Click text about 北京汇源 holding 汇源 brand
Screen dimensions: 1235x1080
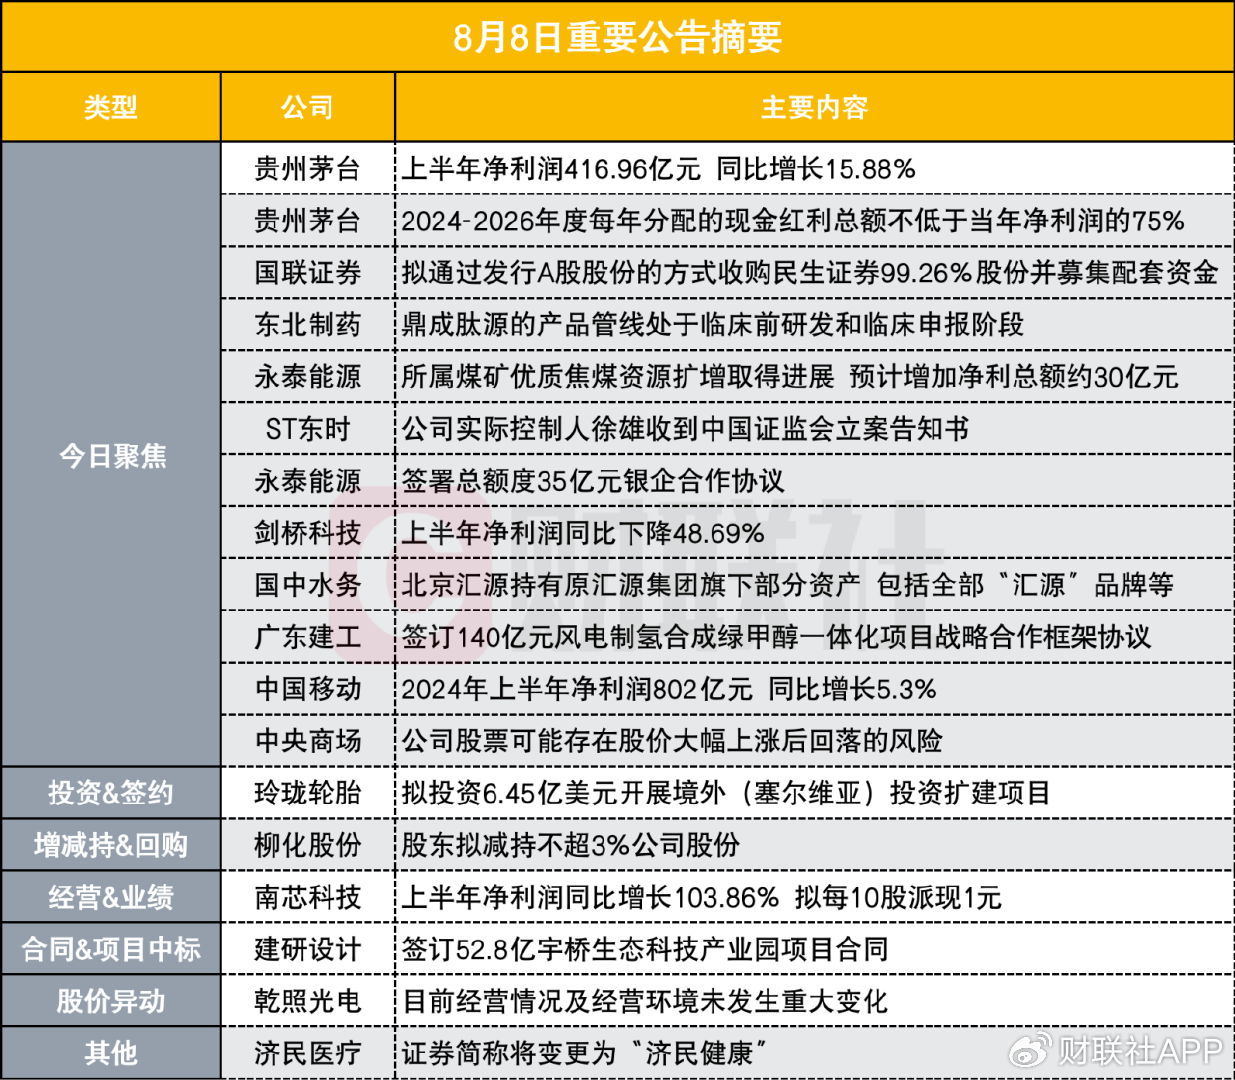pyautogui.click(x=788, y=585)
